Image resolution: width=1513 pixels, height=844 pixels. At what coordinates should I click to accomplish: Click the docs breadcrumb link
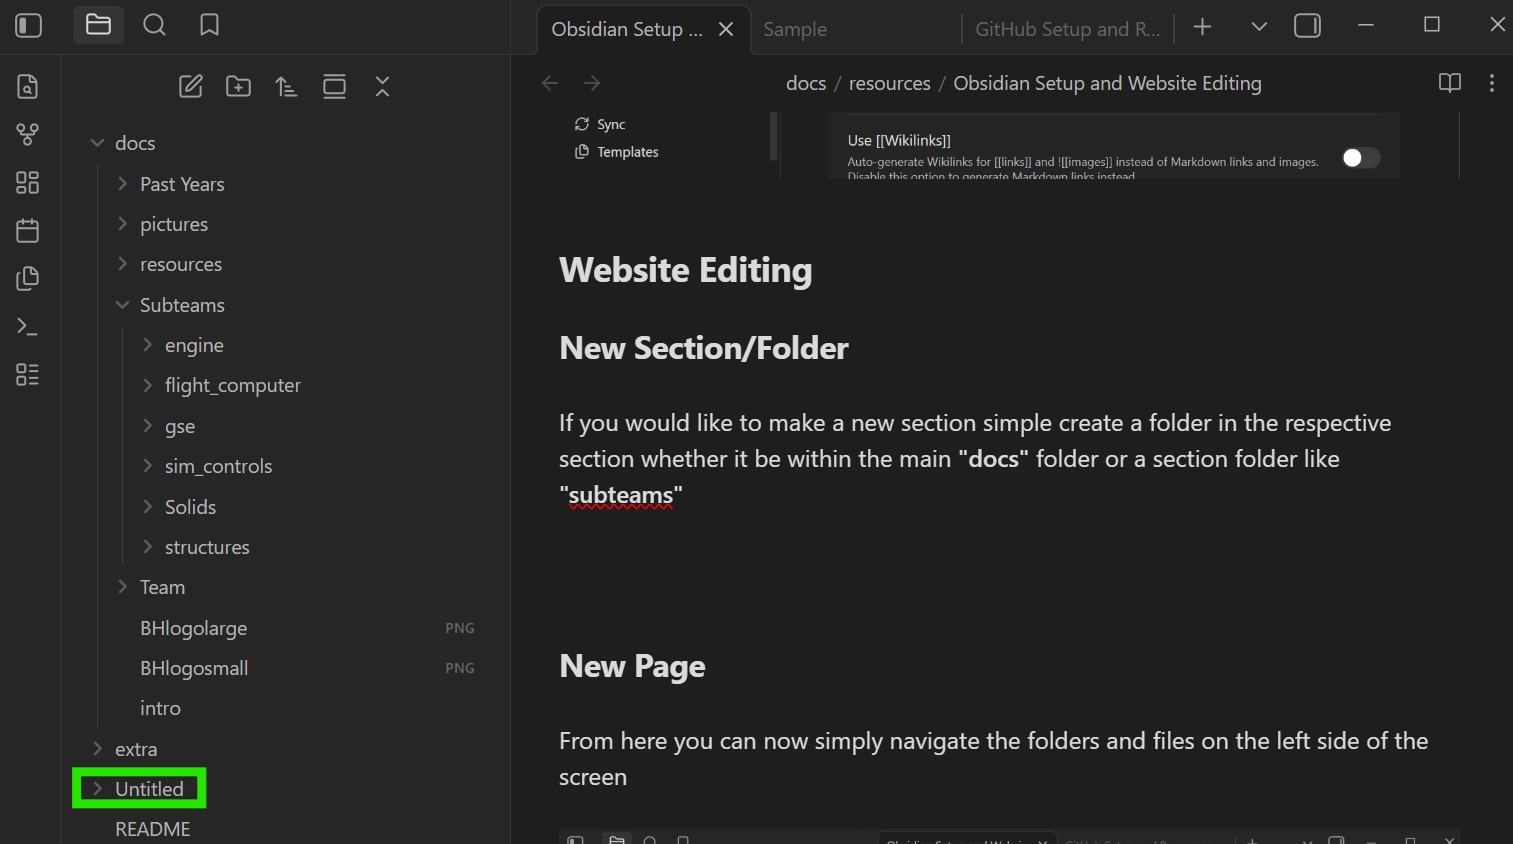pyautogui.click(x=806, y=83)
